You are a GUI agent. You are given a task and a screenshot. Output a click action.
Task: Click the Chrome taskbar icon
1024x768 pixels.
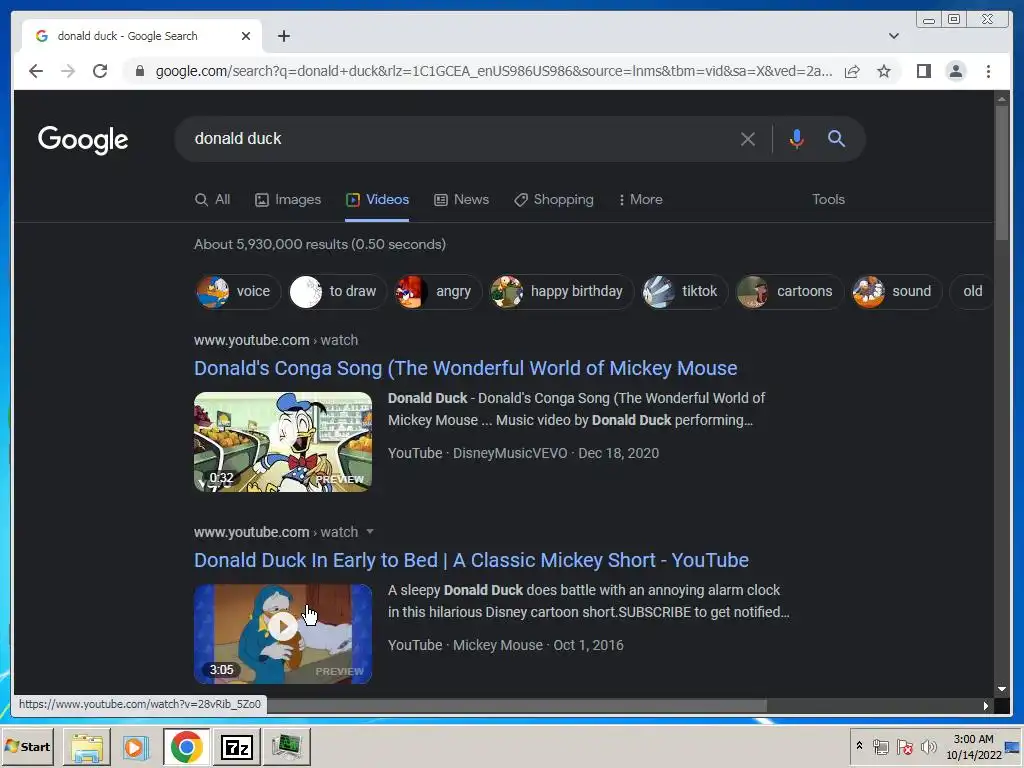[x=187, y=747]
